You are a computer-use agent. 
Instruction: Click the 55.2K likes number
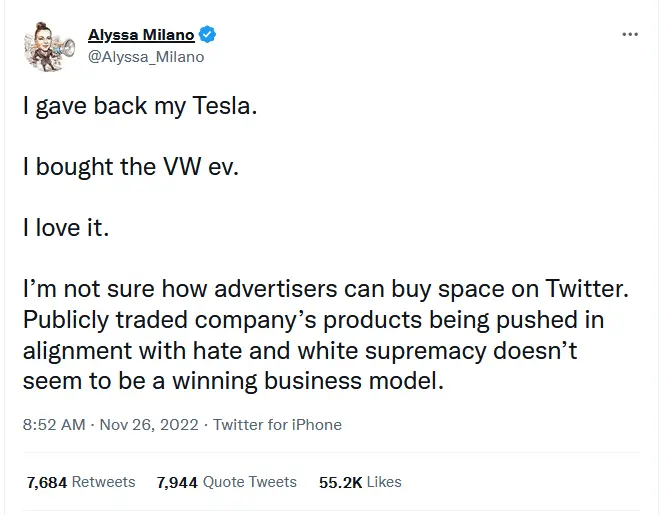(340, 482)
